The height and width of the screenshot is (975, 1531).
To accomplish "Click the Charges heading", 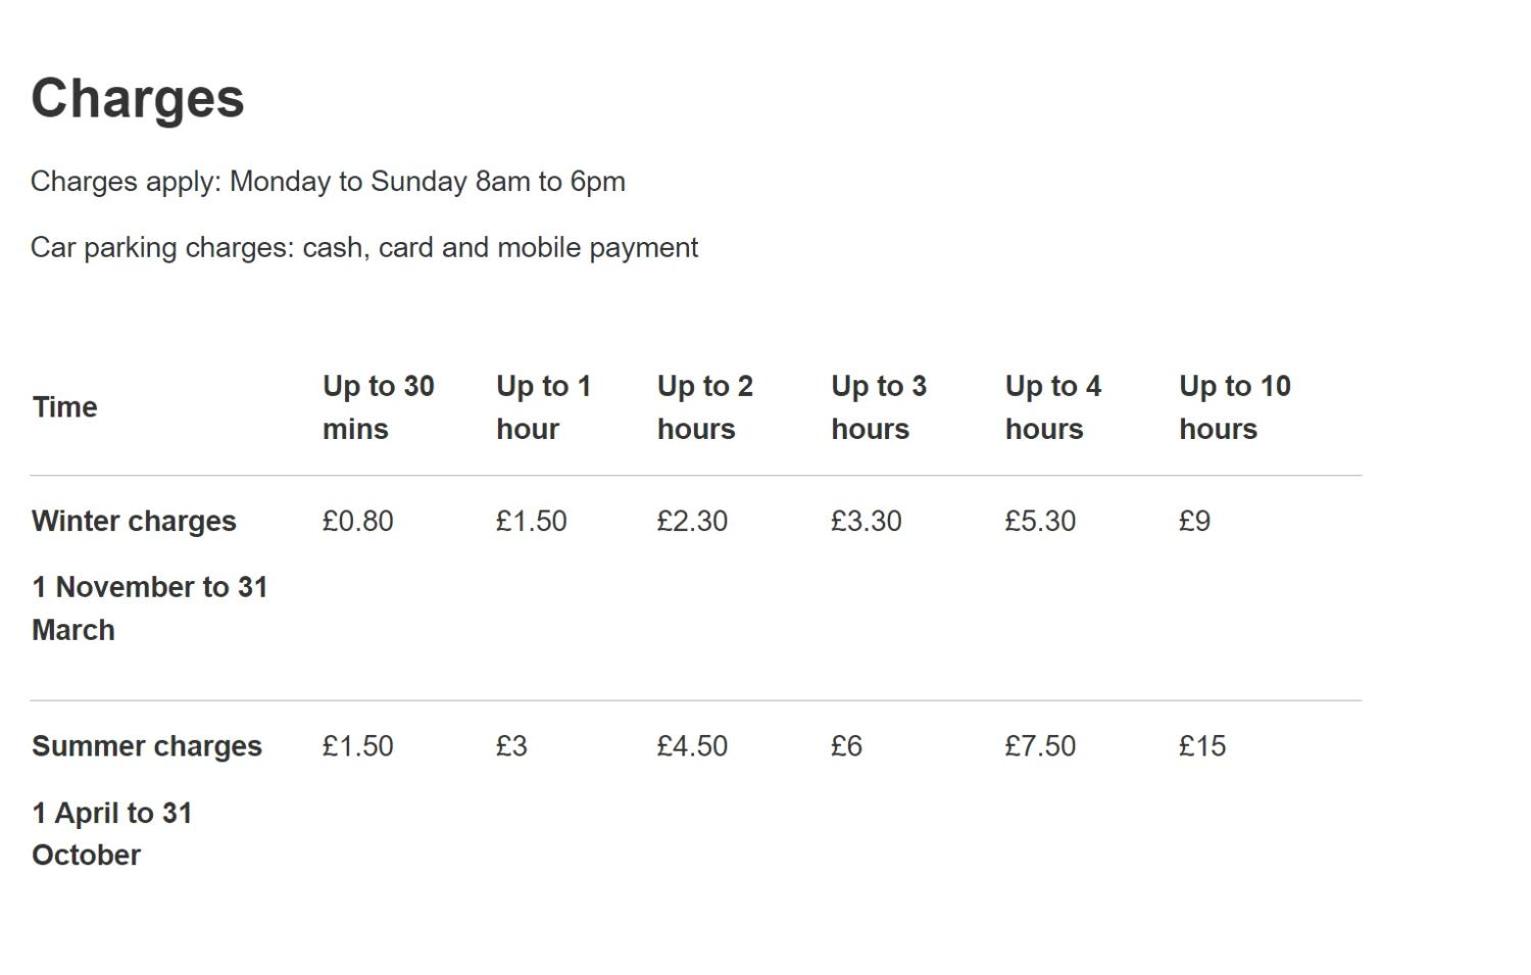I will coord(138,98).
